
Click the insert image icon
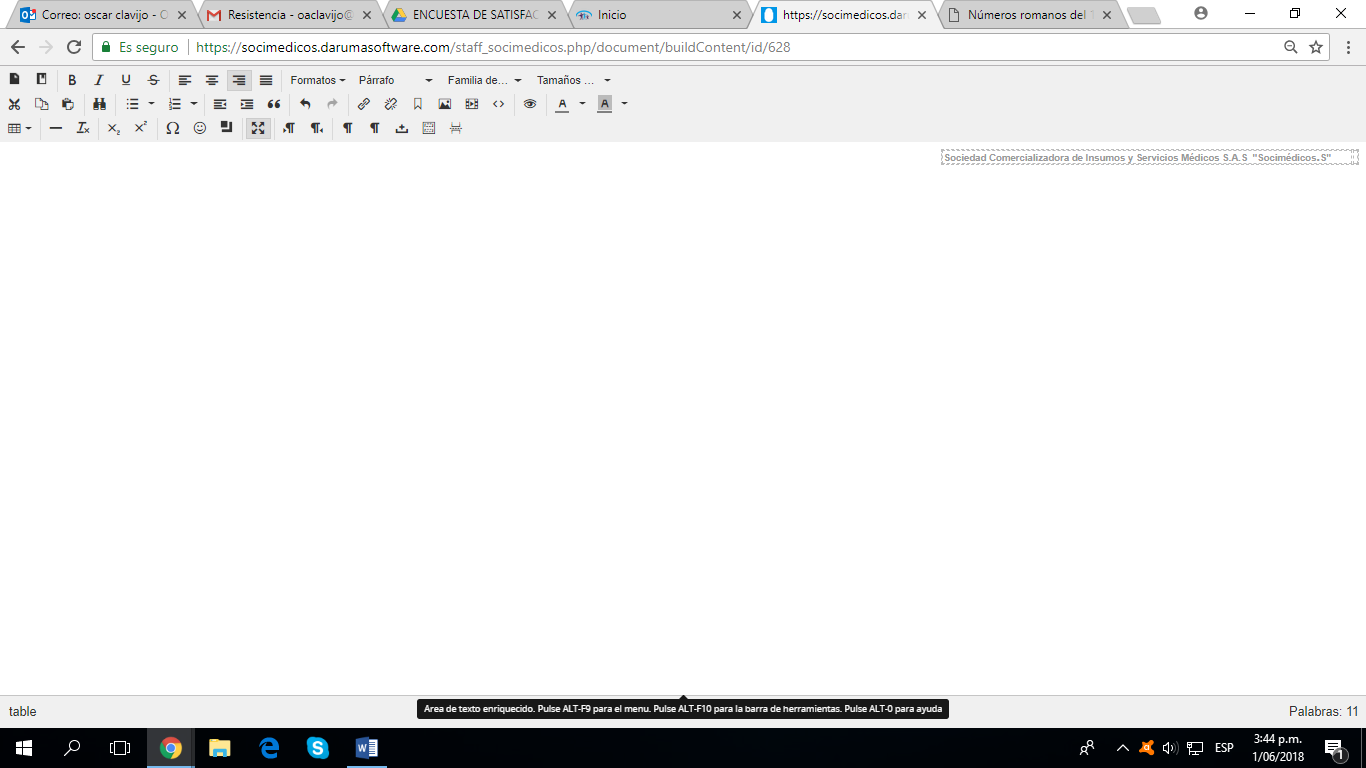(445, 104)
